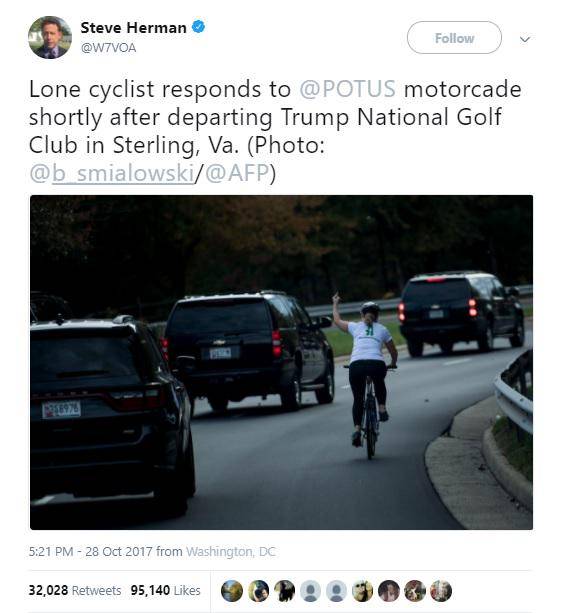Open the last liker's avatar
This screenshot has width=561, height=613.
pos(441,590)
